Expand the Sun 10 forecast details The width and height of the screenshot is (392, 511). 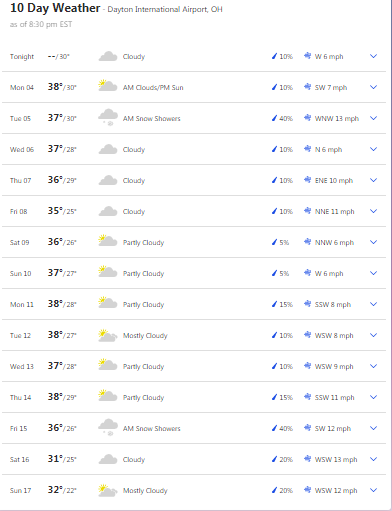click(374, 273)
